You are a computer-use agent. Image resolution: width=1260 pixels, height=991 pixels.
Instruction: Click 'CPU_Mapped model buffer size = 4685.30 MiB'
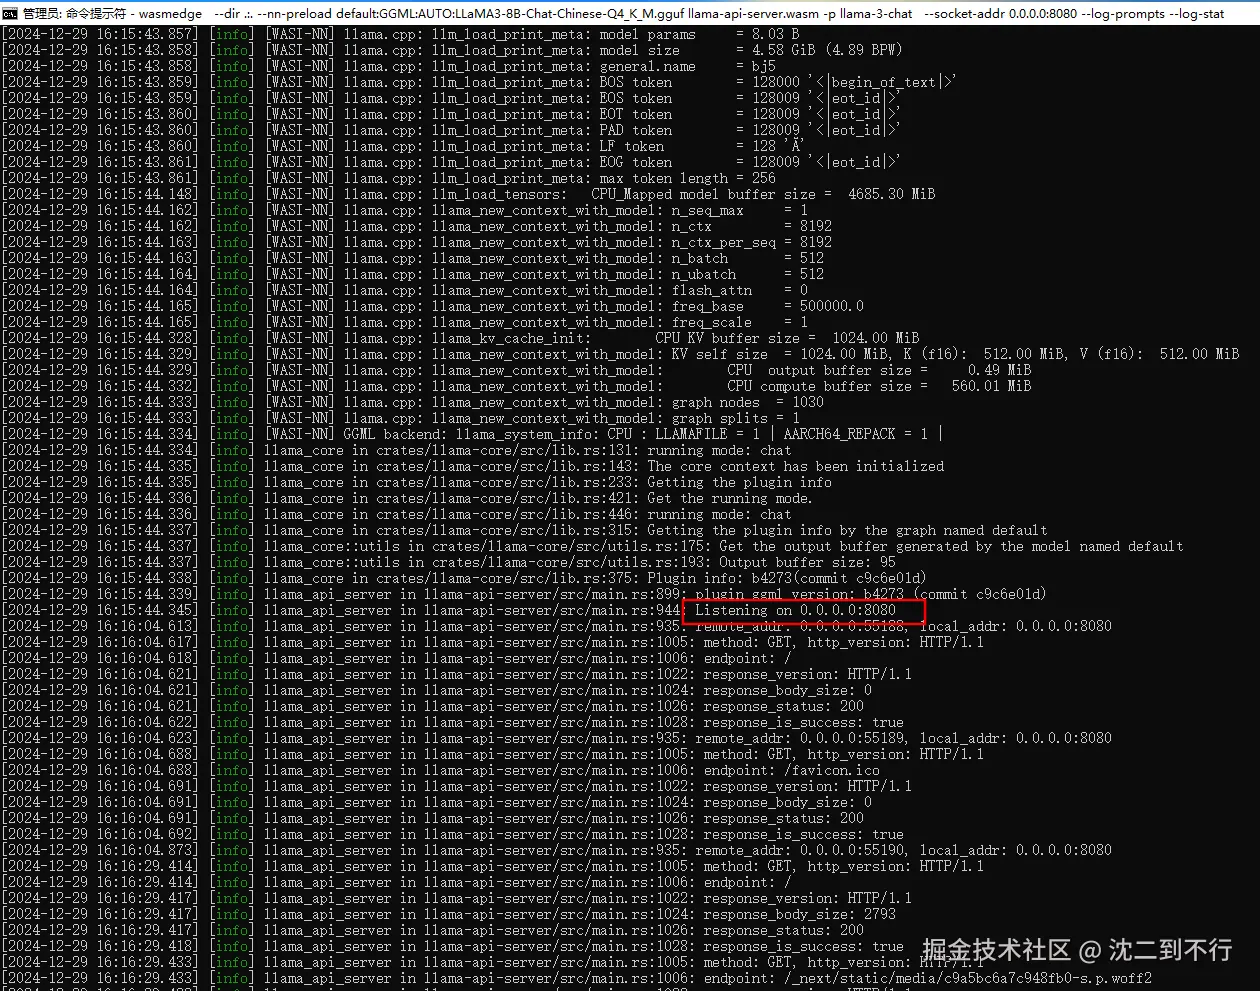[763, 194]
